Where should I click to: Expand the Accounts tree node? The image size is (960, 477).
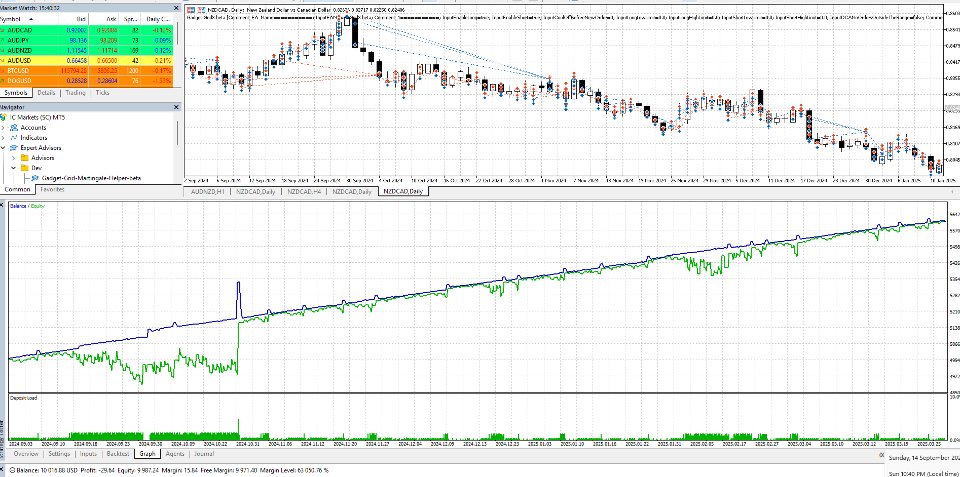(4, 127)
